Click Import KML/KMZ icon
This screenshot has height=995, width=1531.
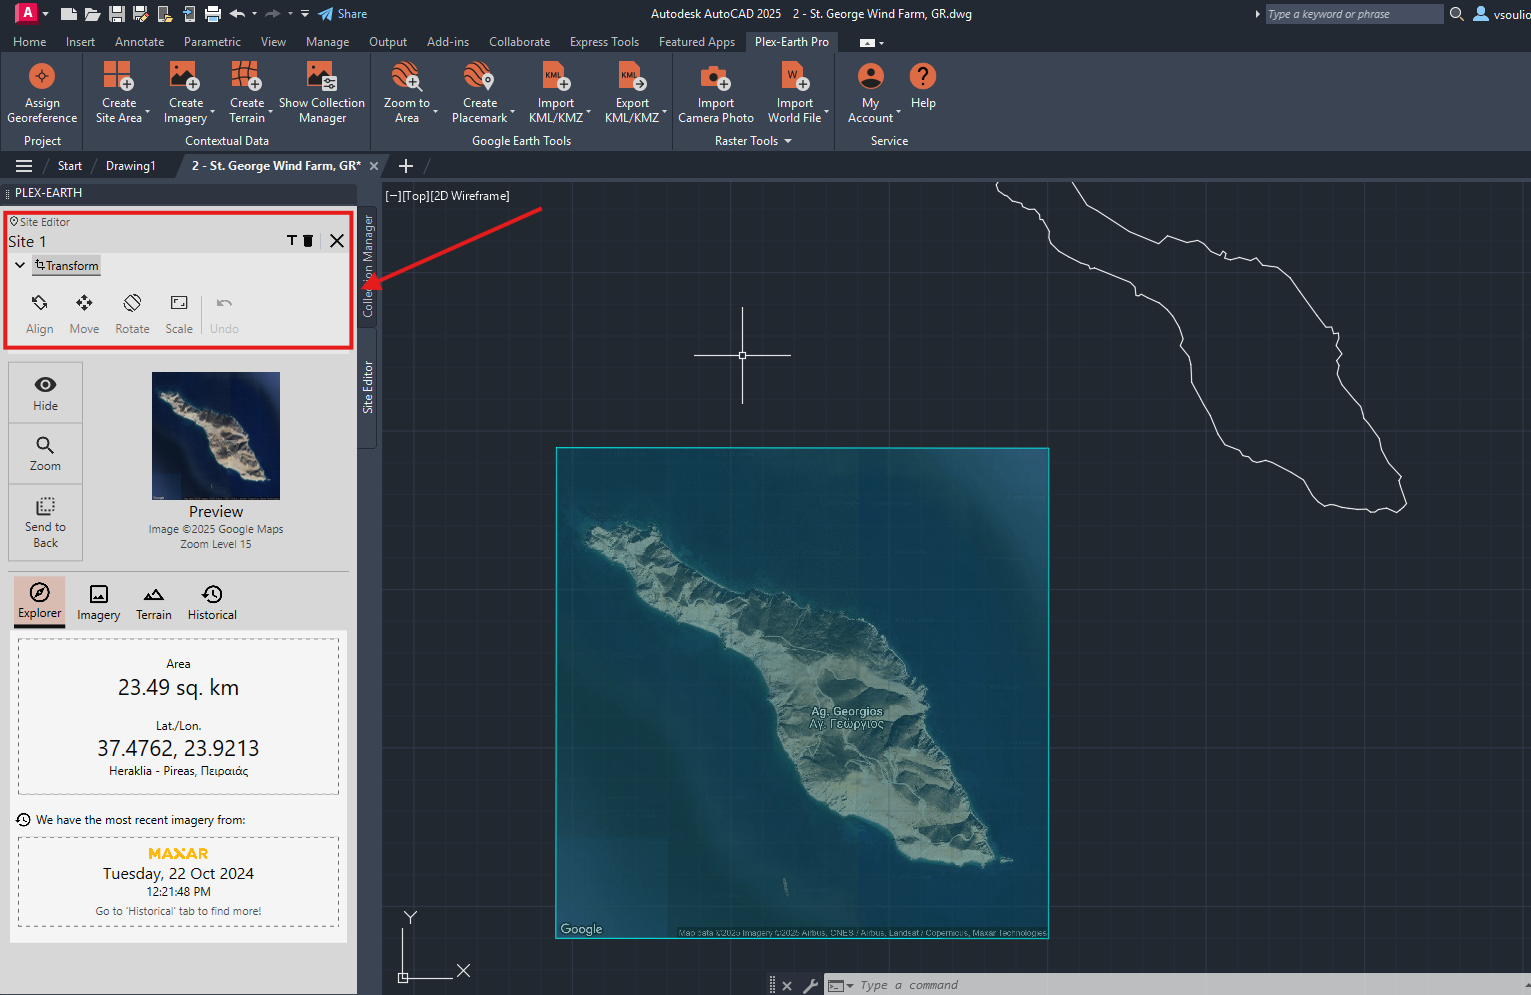click(x=556, y=77)
